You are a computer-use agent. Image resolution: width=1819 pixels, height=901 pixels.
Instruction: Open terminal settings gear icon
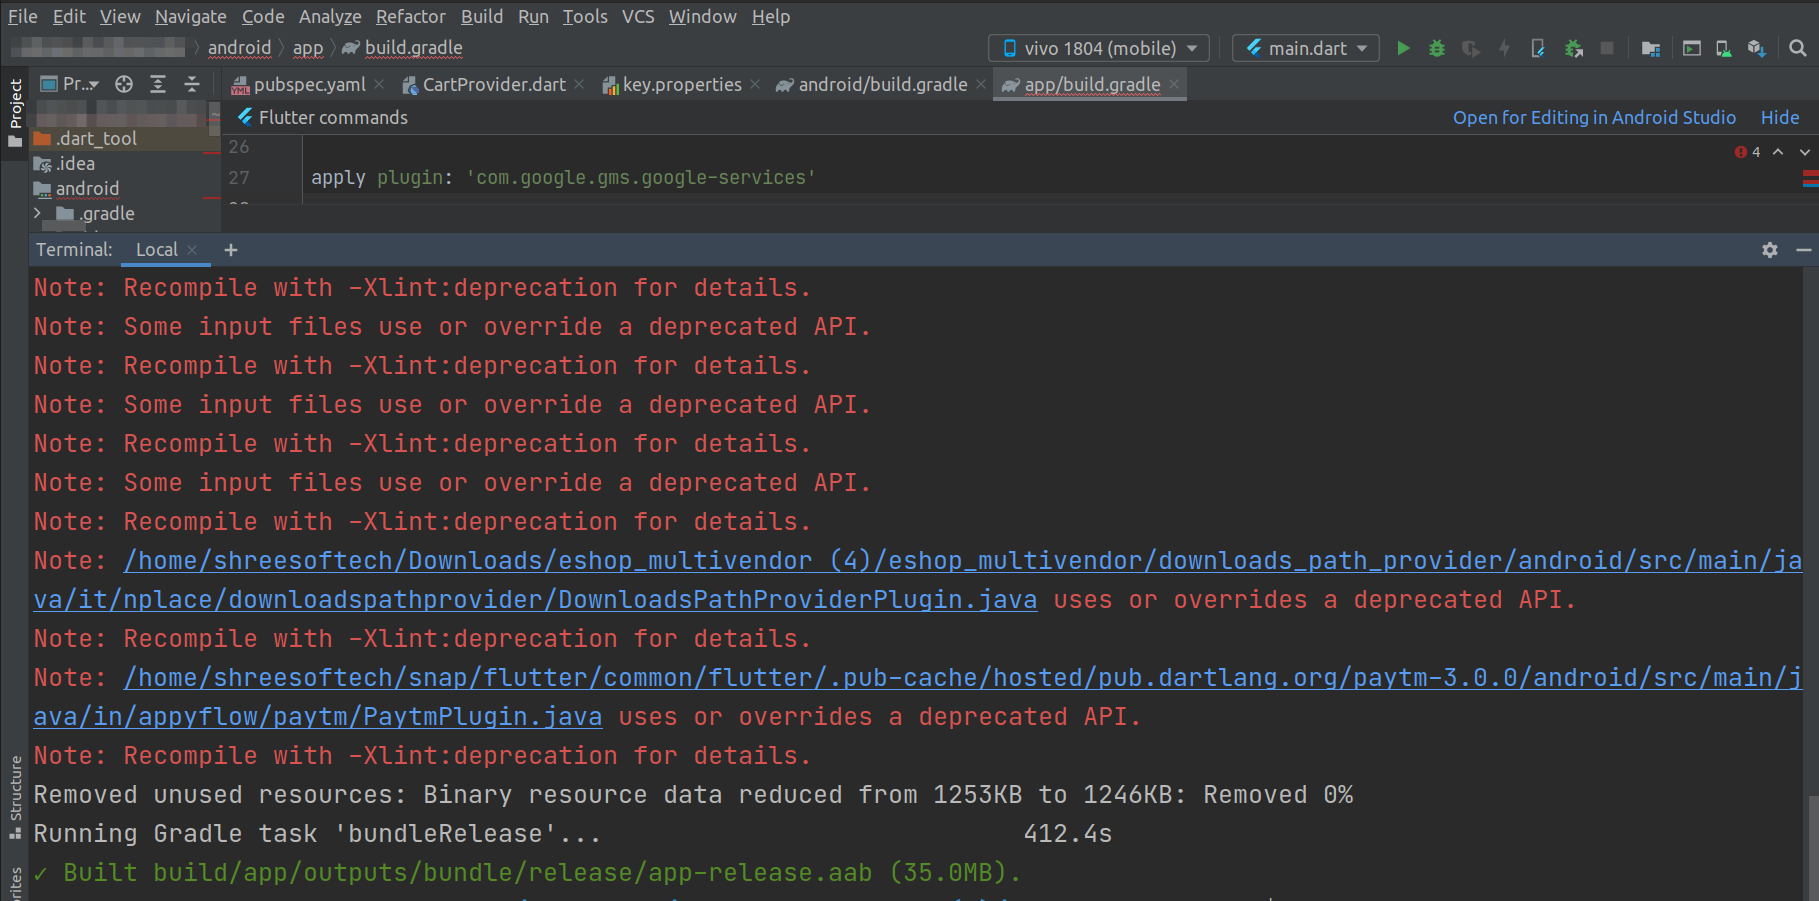pos(1770,250)
